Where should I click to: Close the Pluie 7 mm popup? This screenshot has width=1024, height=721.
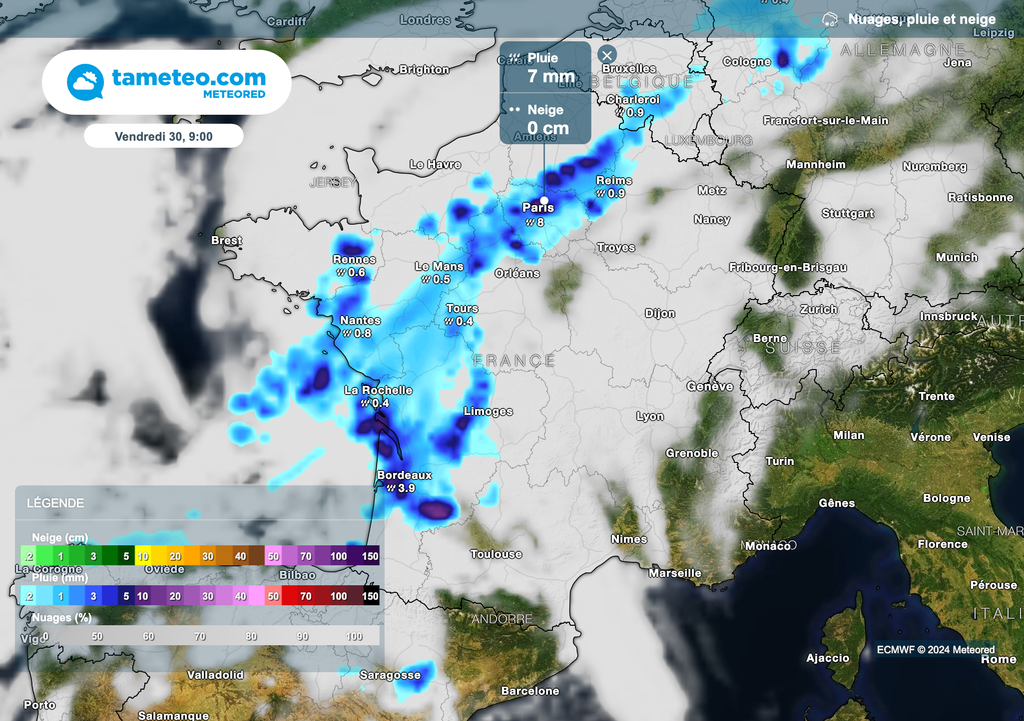606,55
